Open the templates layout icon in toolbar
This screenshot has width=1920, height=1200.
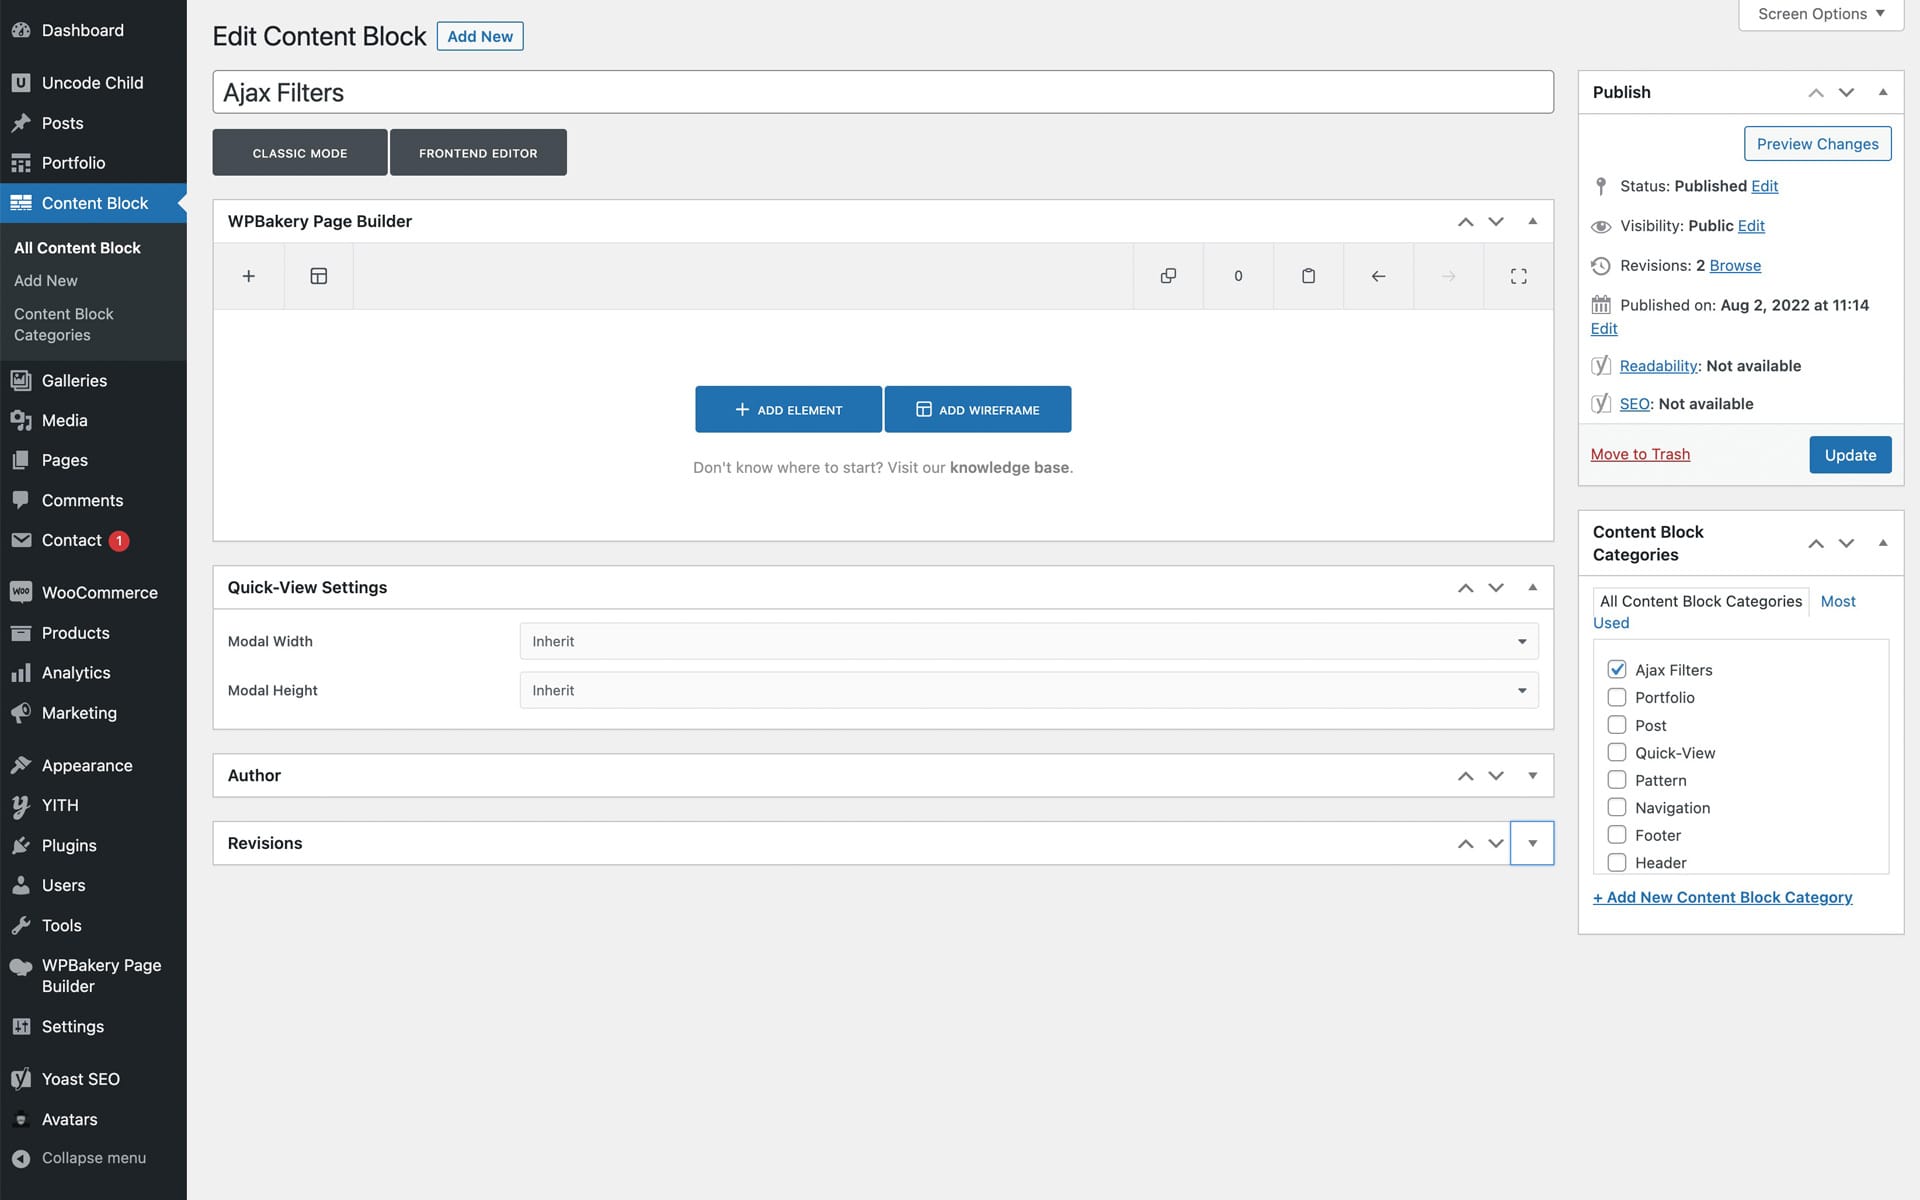click(319, 276)
